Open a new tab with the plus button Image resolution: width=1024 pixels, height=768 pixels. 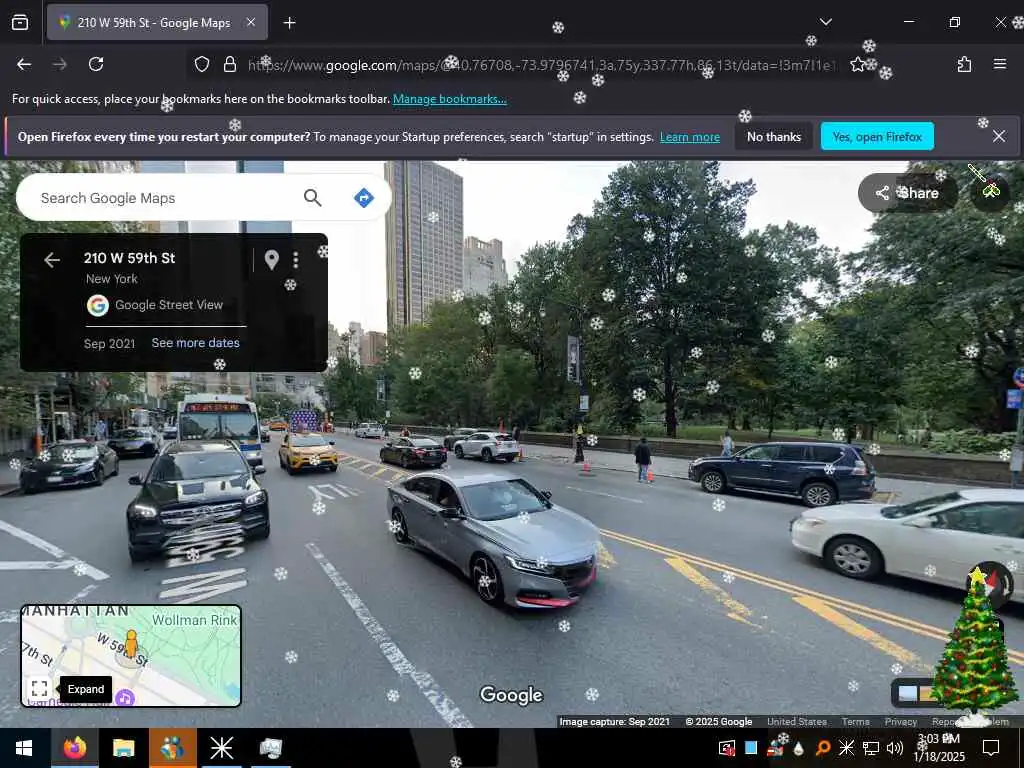[x=289, y=23]
